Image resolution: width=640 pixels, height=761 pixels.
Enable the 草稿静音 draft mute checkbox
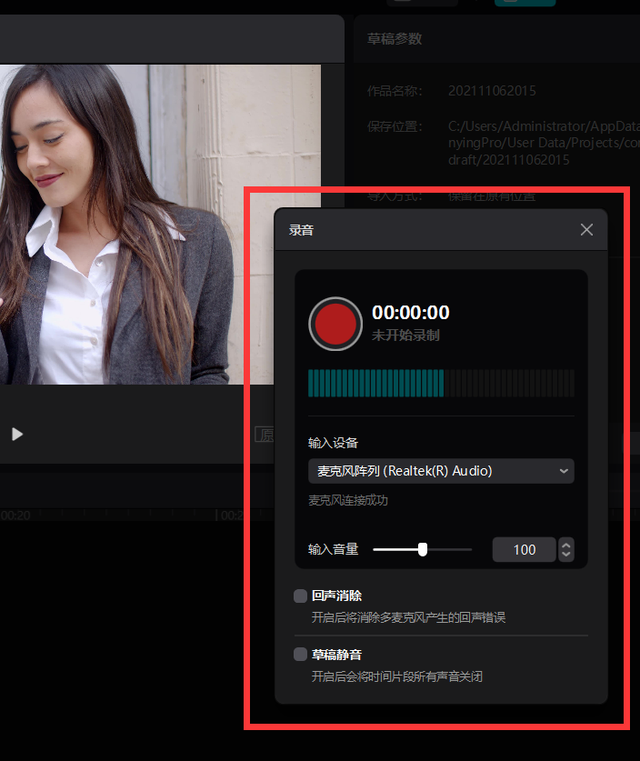tap(300, 654)
